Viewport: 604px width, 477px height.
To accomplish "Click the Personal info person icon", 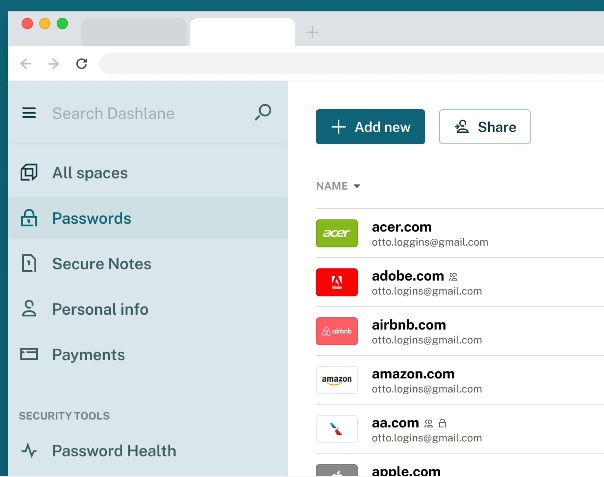I will 29,309.
